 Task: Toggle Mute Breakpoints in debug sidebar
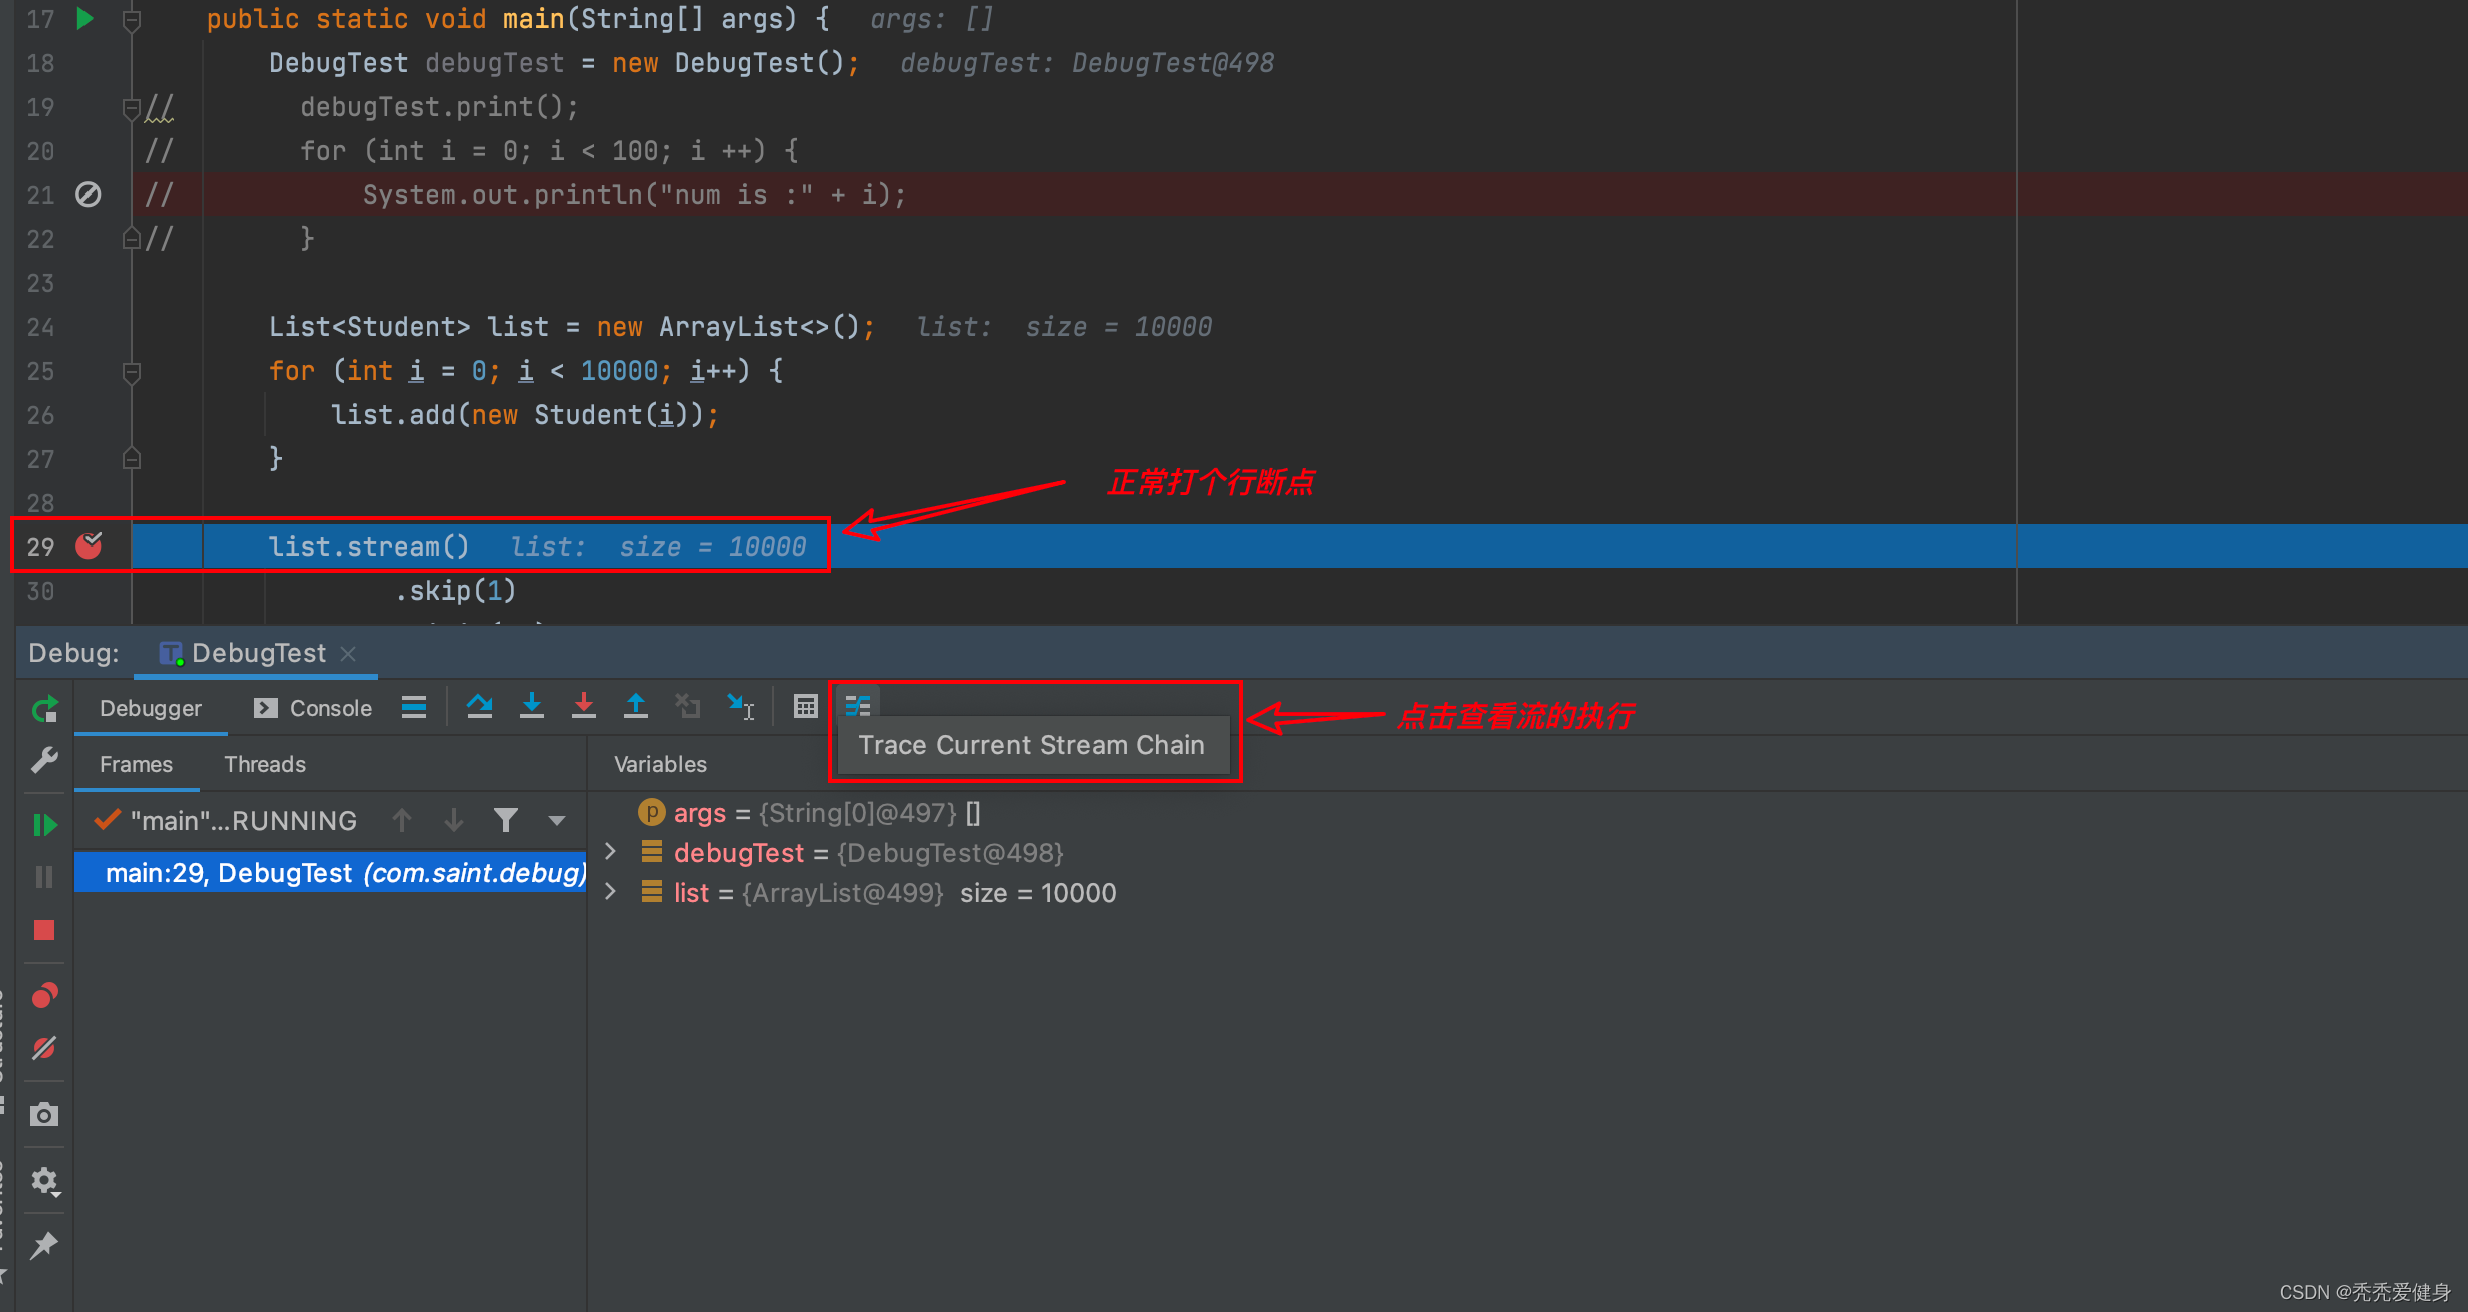pos(44,1048)
